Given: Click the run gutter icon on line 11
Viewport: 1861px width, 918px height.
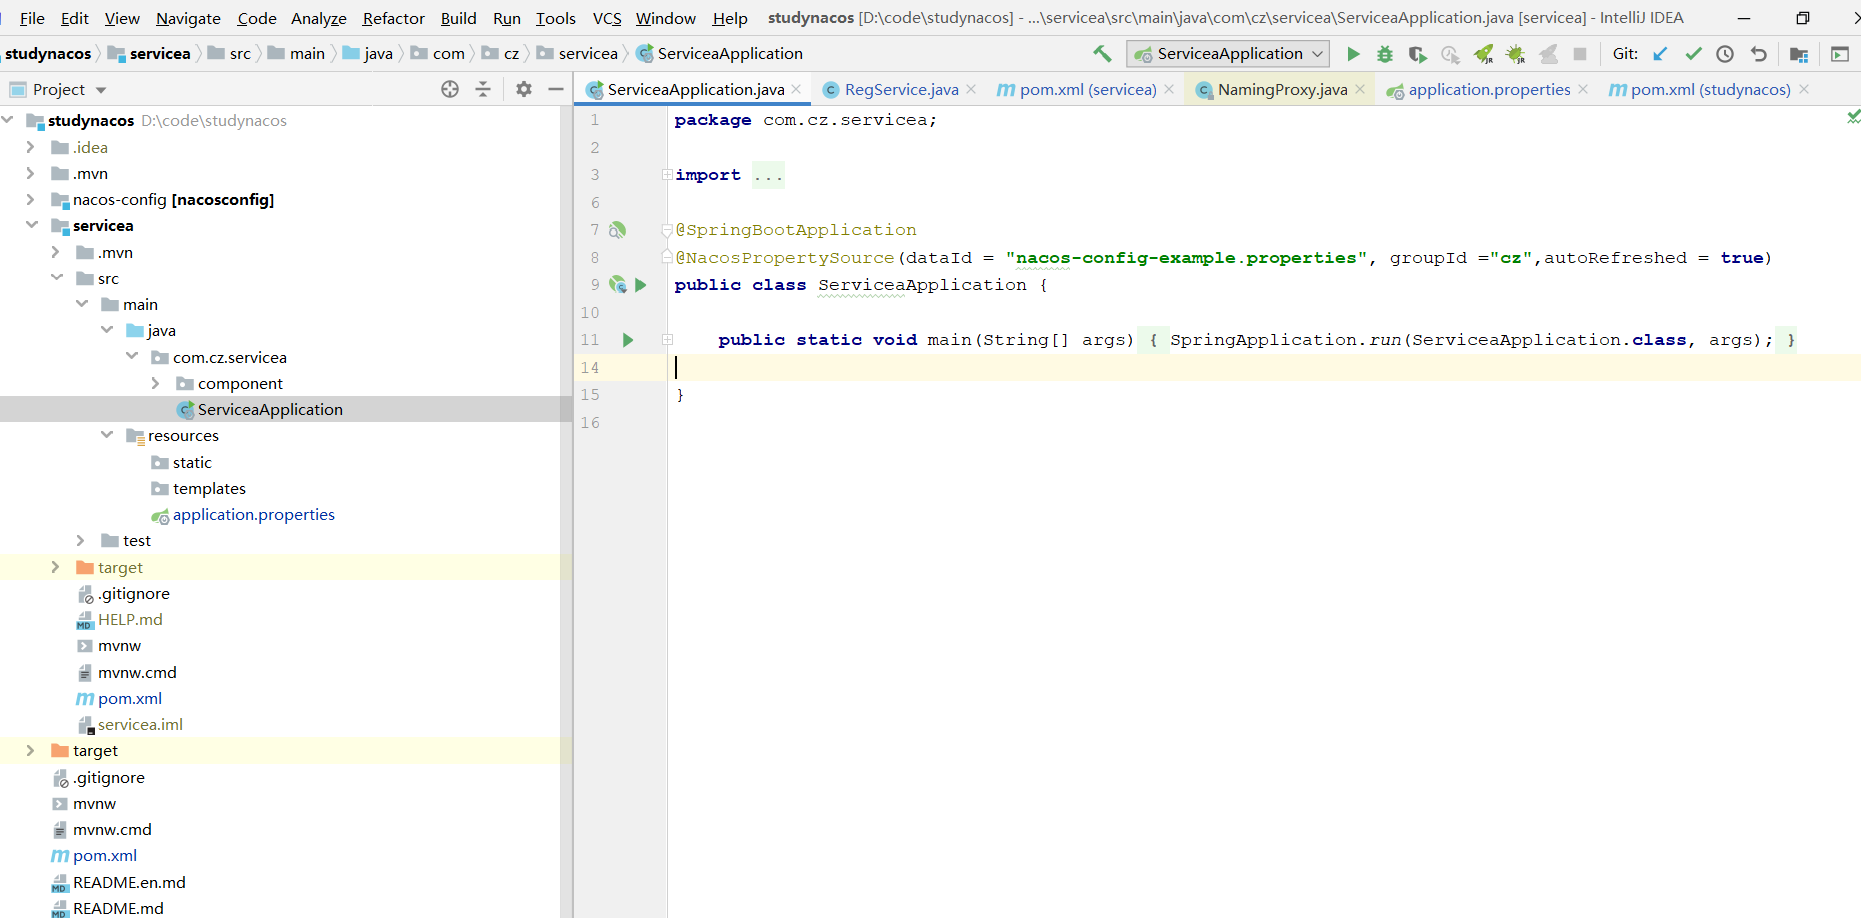Looking at the screenshot, I should click(628, 340).
